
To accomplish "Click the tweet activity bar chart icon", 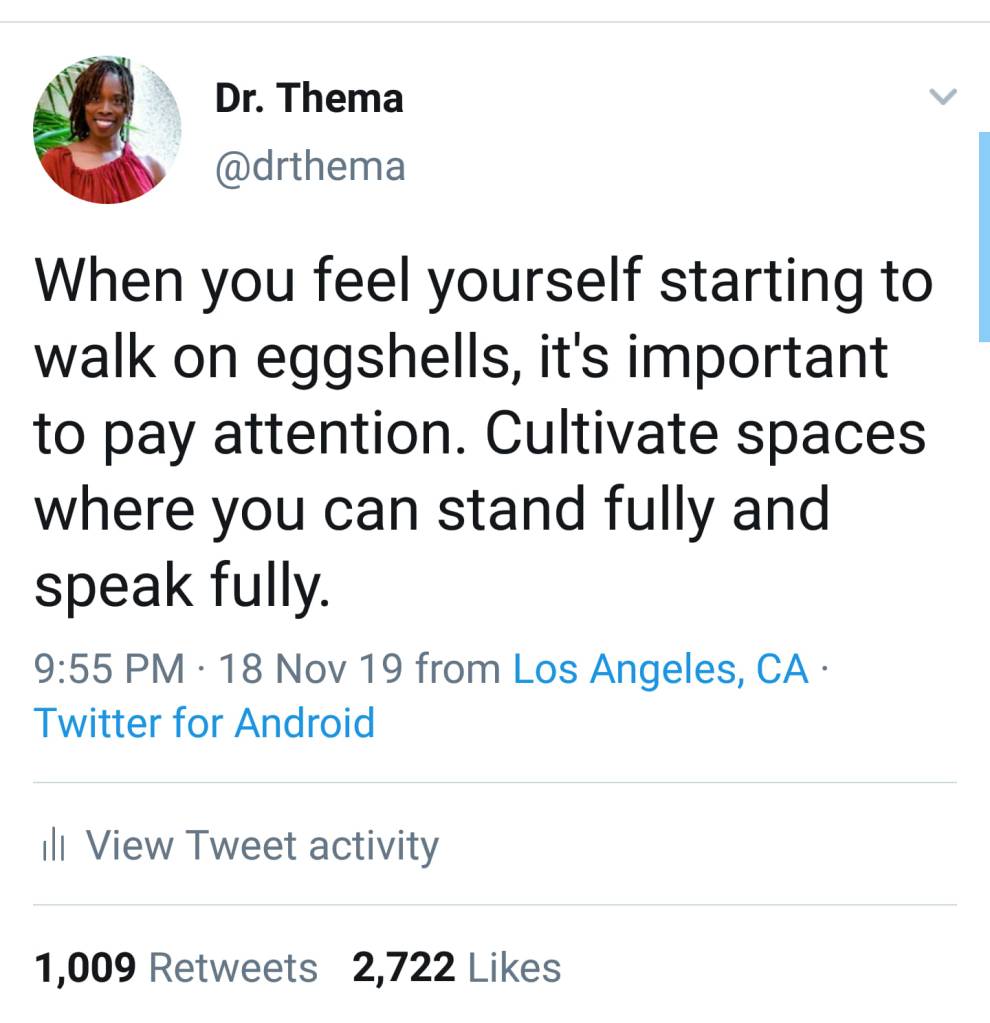I will point(53,848).
